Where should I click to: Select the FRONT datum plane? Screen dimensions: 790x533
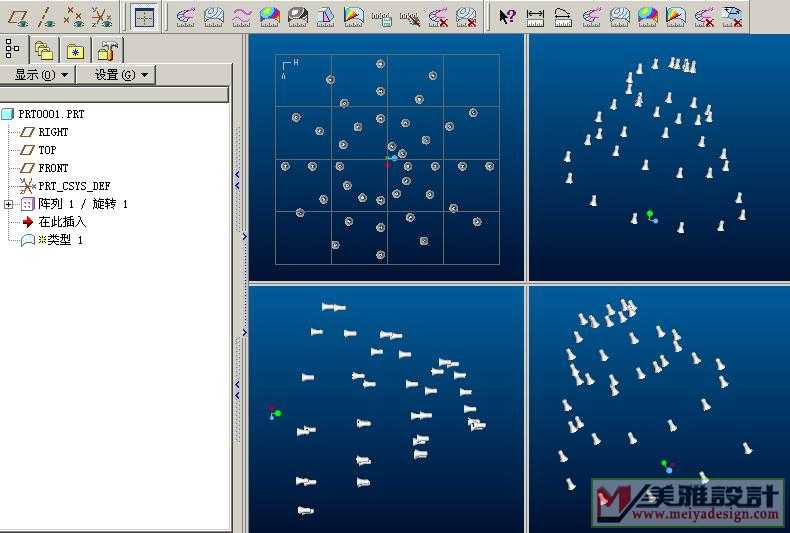click(x=53, y=168)
